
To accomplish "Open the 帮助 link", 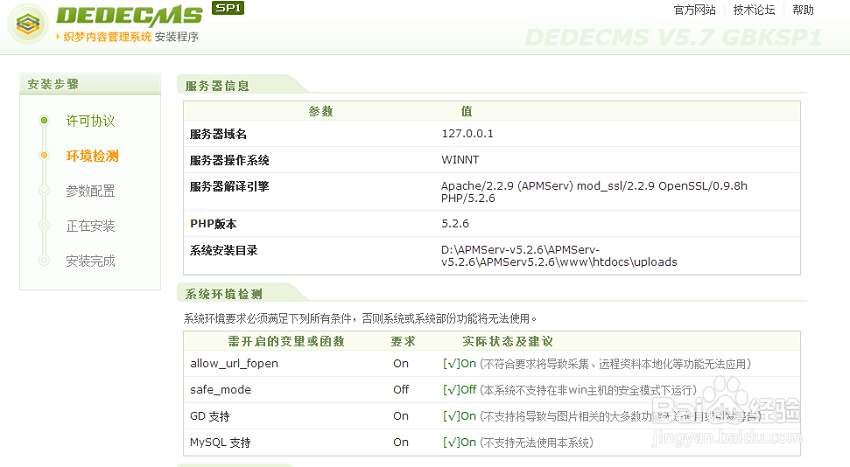I will 803,10.
